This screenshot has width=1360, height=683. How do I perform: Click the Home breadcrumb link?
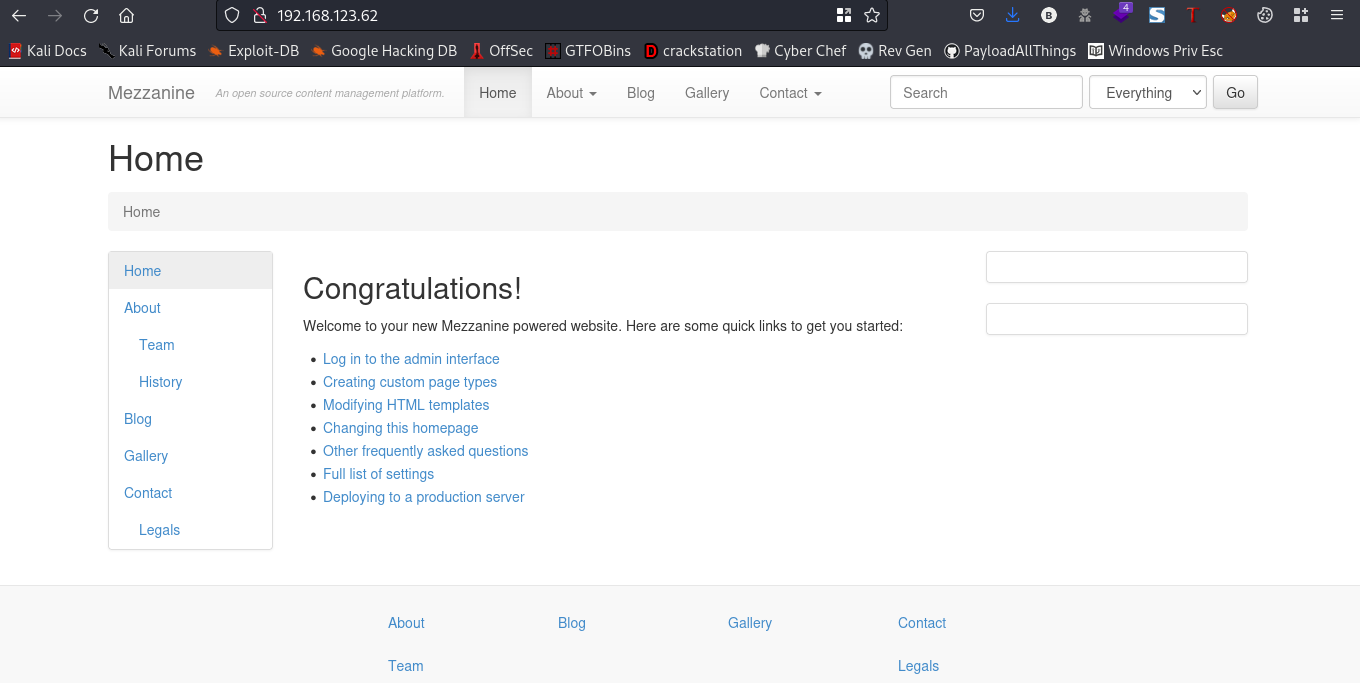[x=141, y=212]
